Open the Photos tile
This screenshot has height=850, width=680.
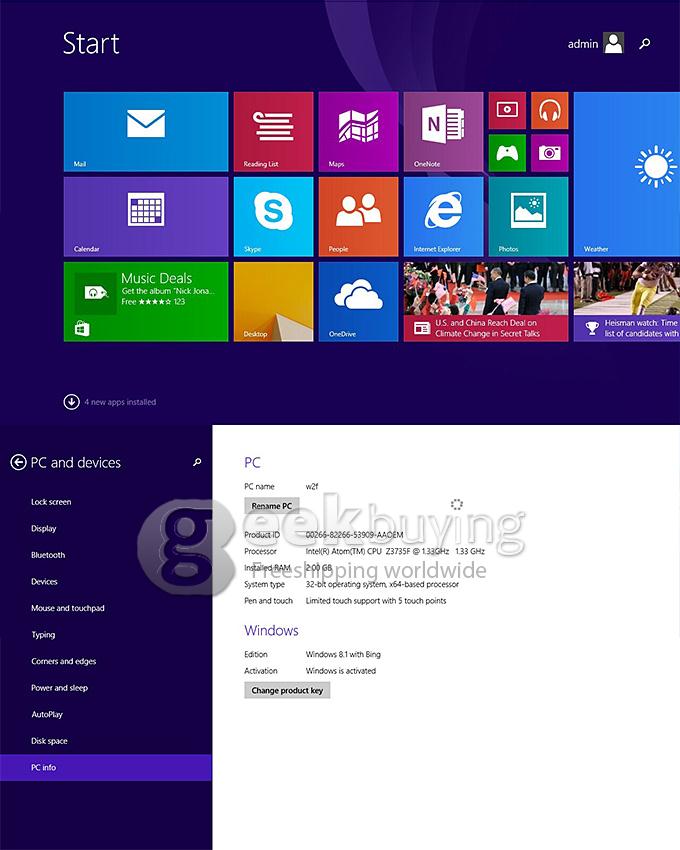(x=528, y=216)
